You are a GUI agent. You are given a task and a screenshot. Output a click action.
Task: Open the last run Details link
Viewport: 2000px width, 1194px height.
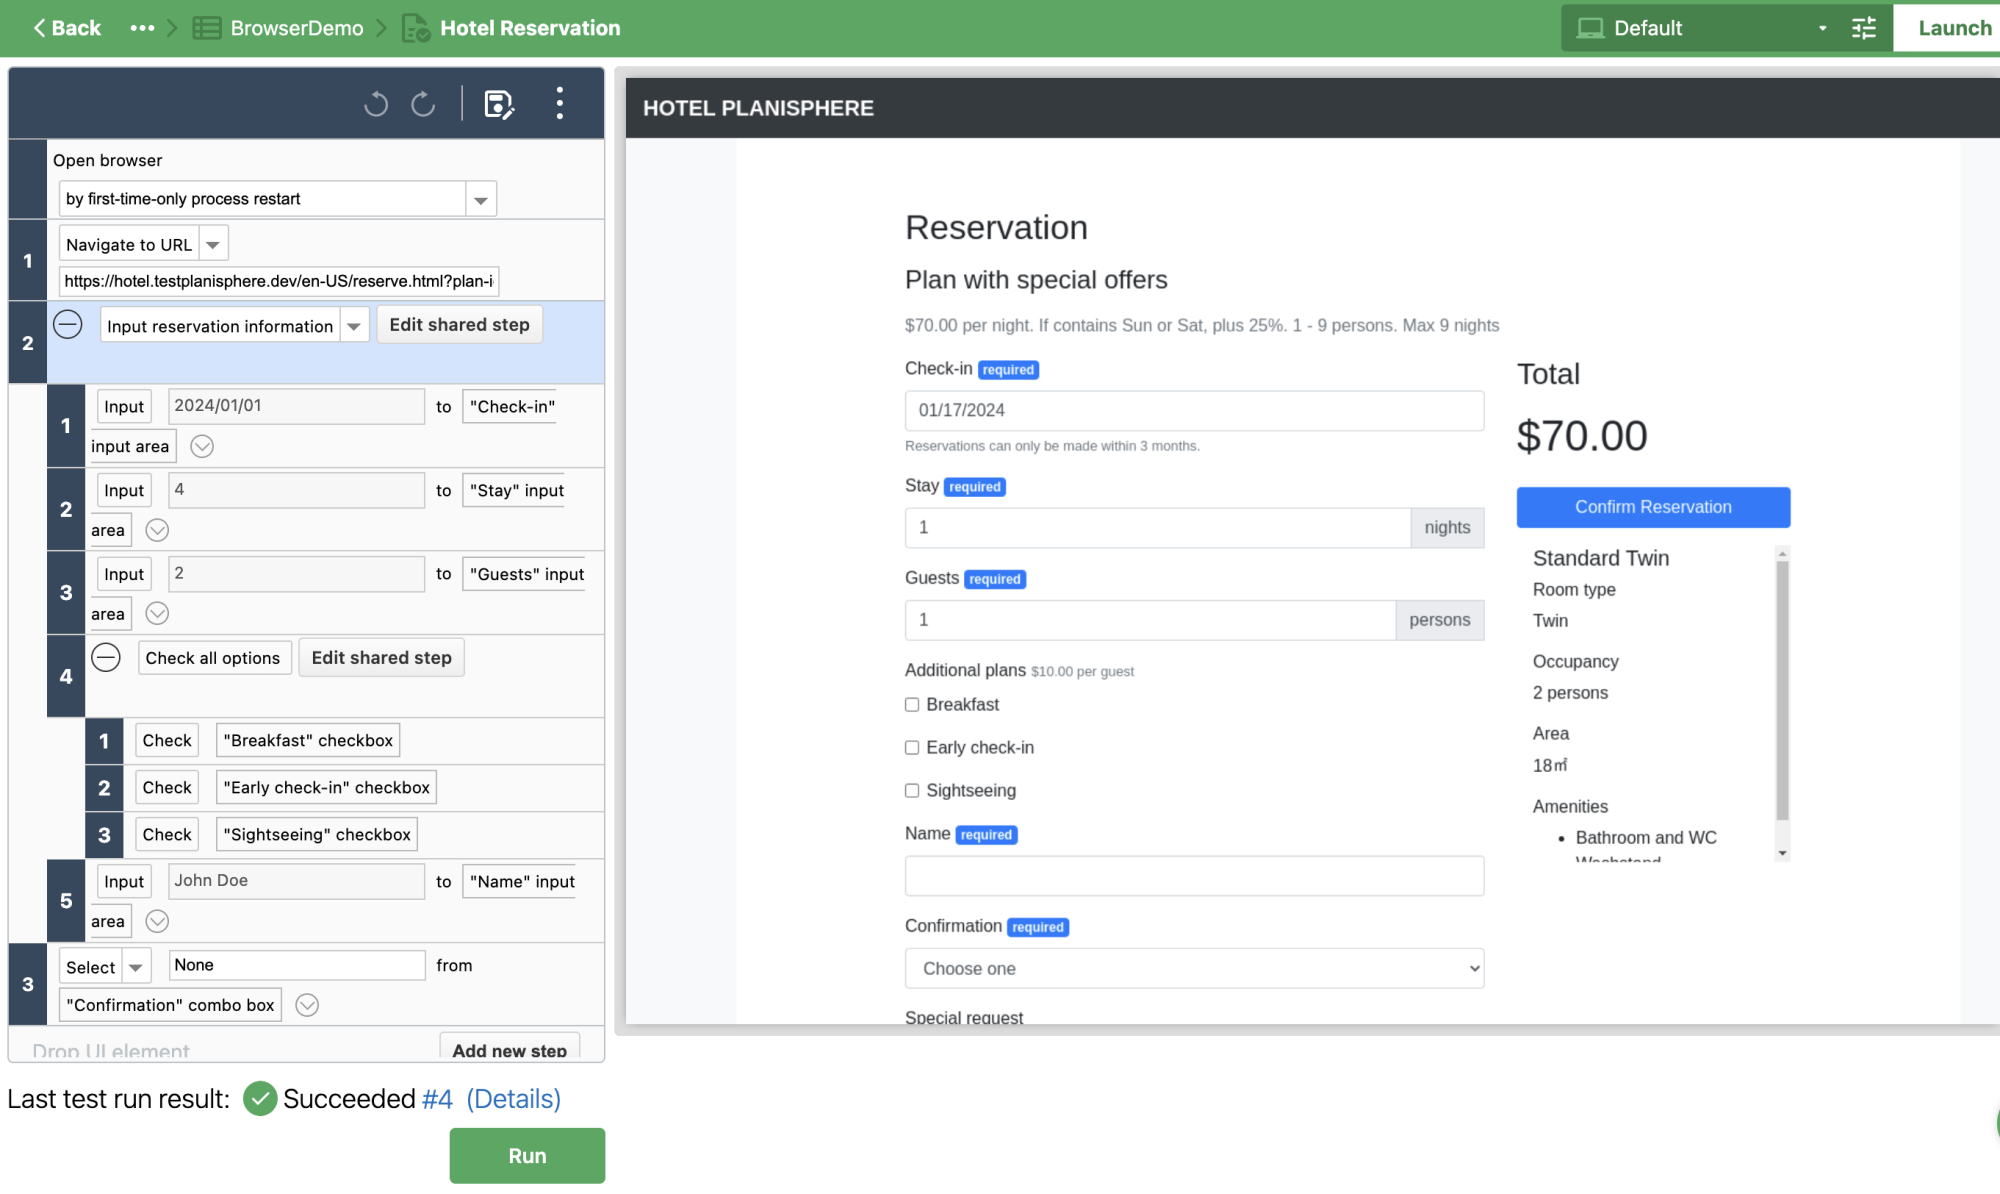[513, 1099]
